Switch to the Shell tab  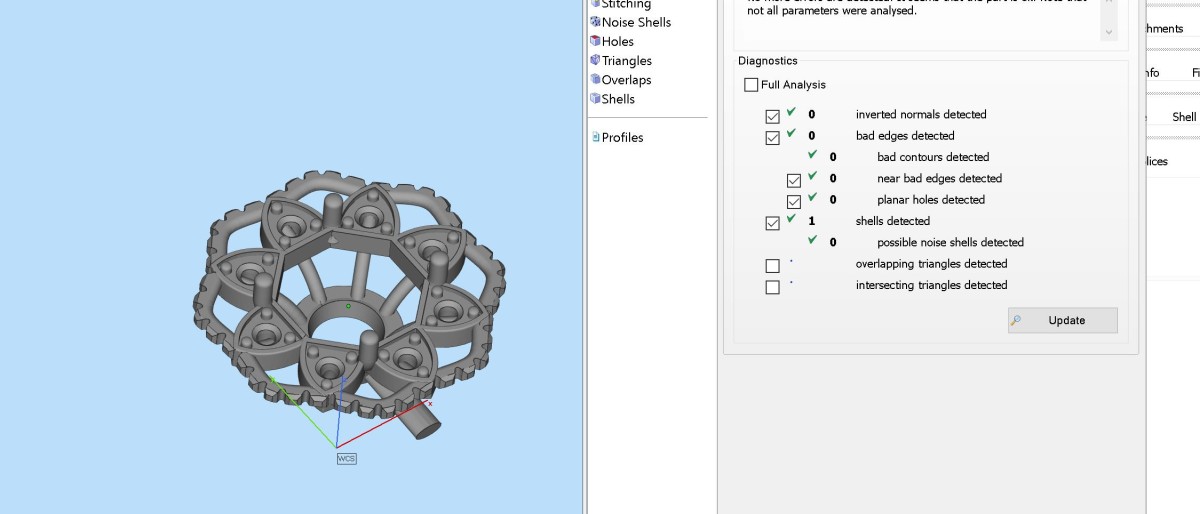[x=1183, y=117]
